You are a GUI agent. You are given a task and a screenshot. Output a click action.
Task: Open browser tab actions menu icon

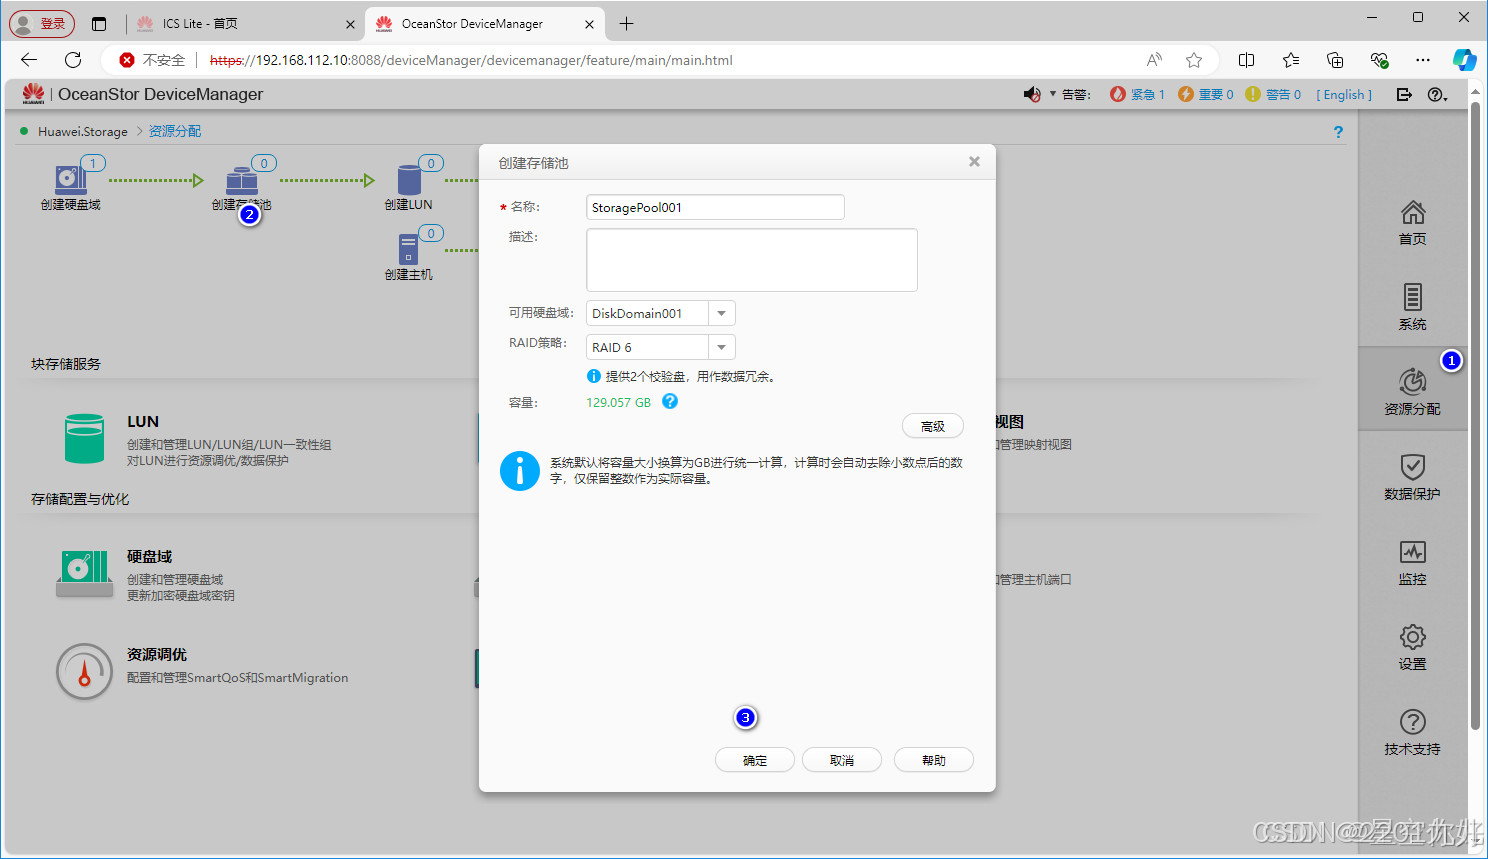(x=98, y=23)
